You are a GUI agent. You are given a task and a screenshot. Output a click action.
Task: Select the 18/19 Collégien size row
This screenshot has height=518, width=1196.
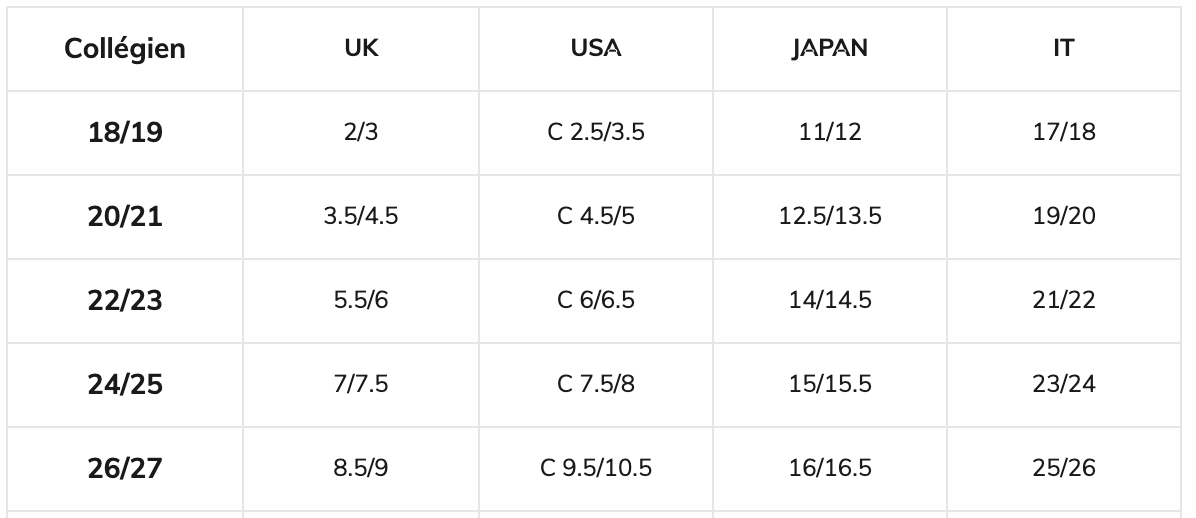point(125,133)
